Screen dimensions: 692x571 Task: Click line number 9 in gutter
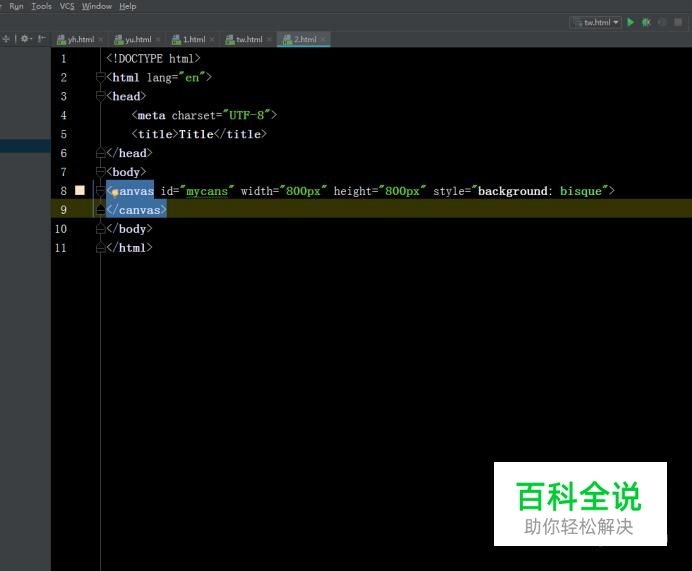click(x=64, y=210)
